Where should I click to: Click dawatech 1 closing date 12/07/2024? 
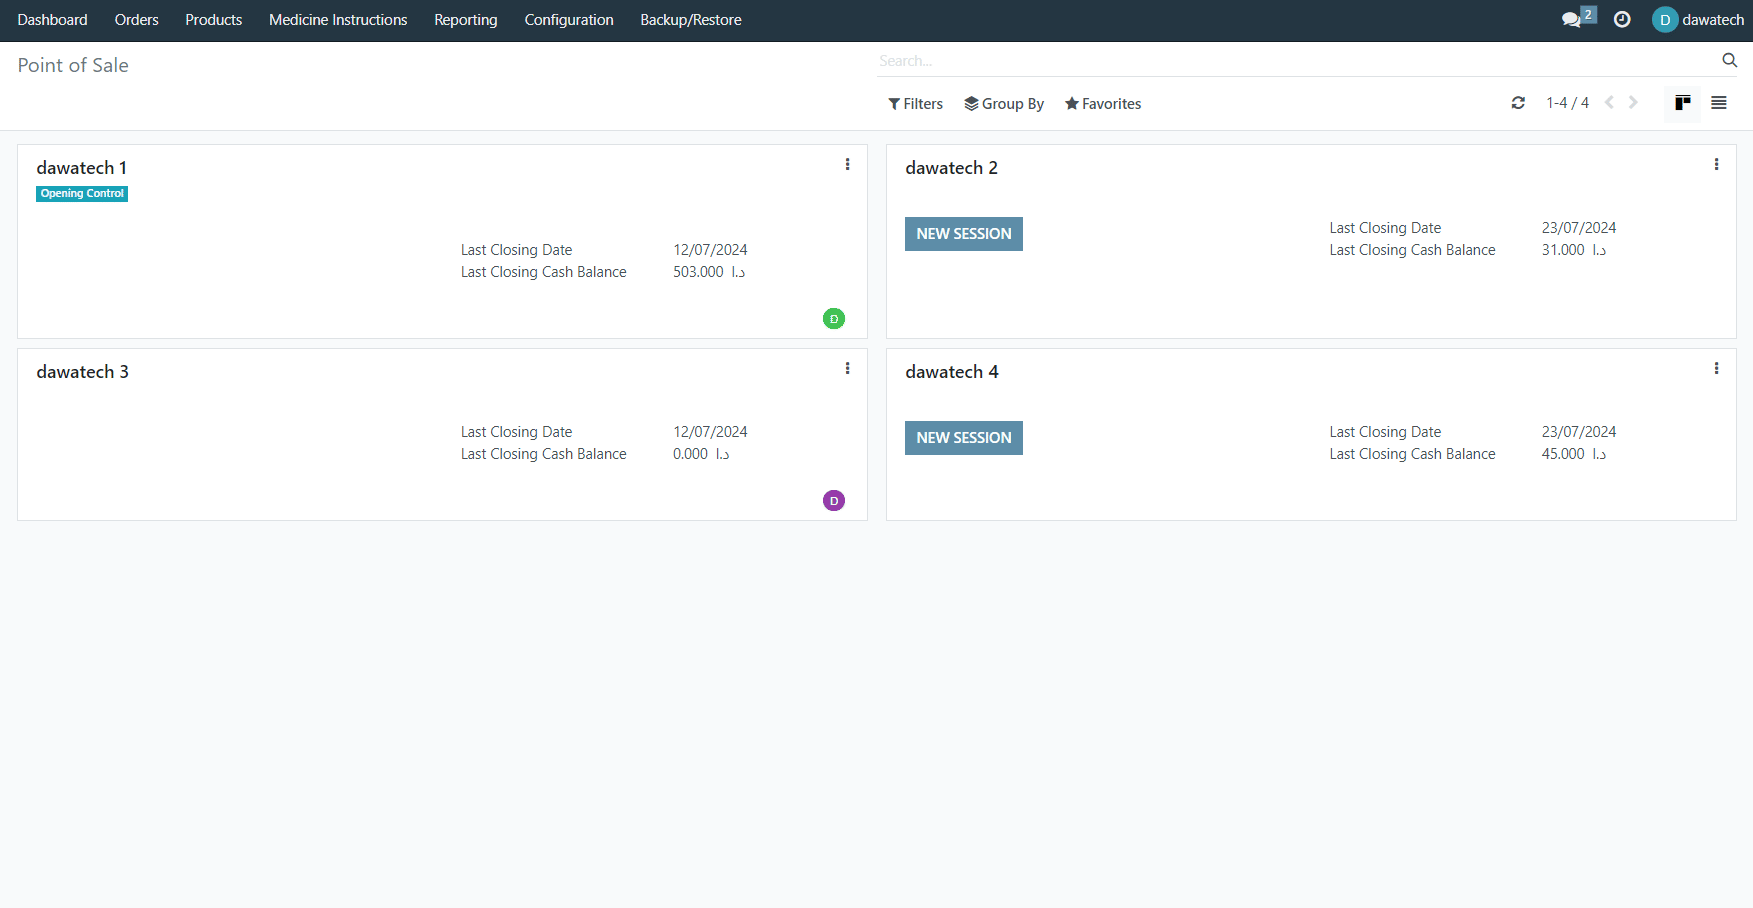coord(710,250)
